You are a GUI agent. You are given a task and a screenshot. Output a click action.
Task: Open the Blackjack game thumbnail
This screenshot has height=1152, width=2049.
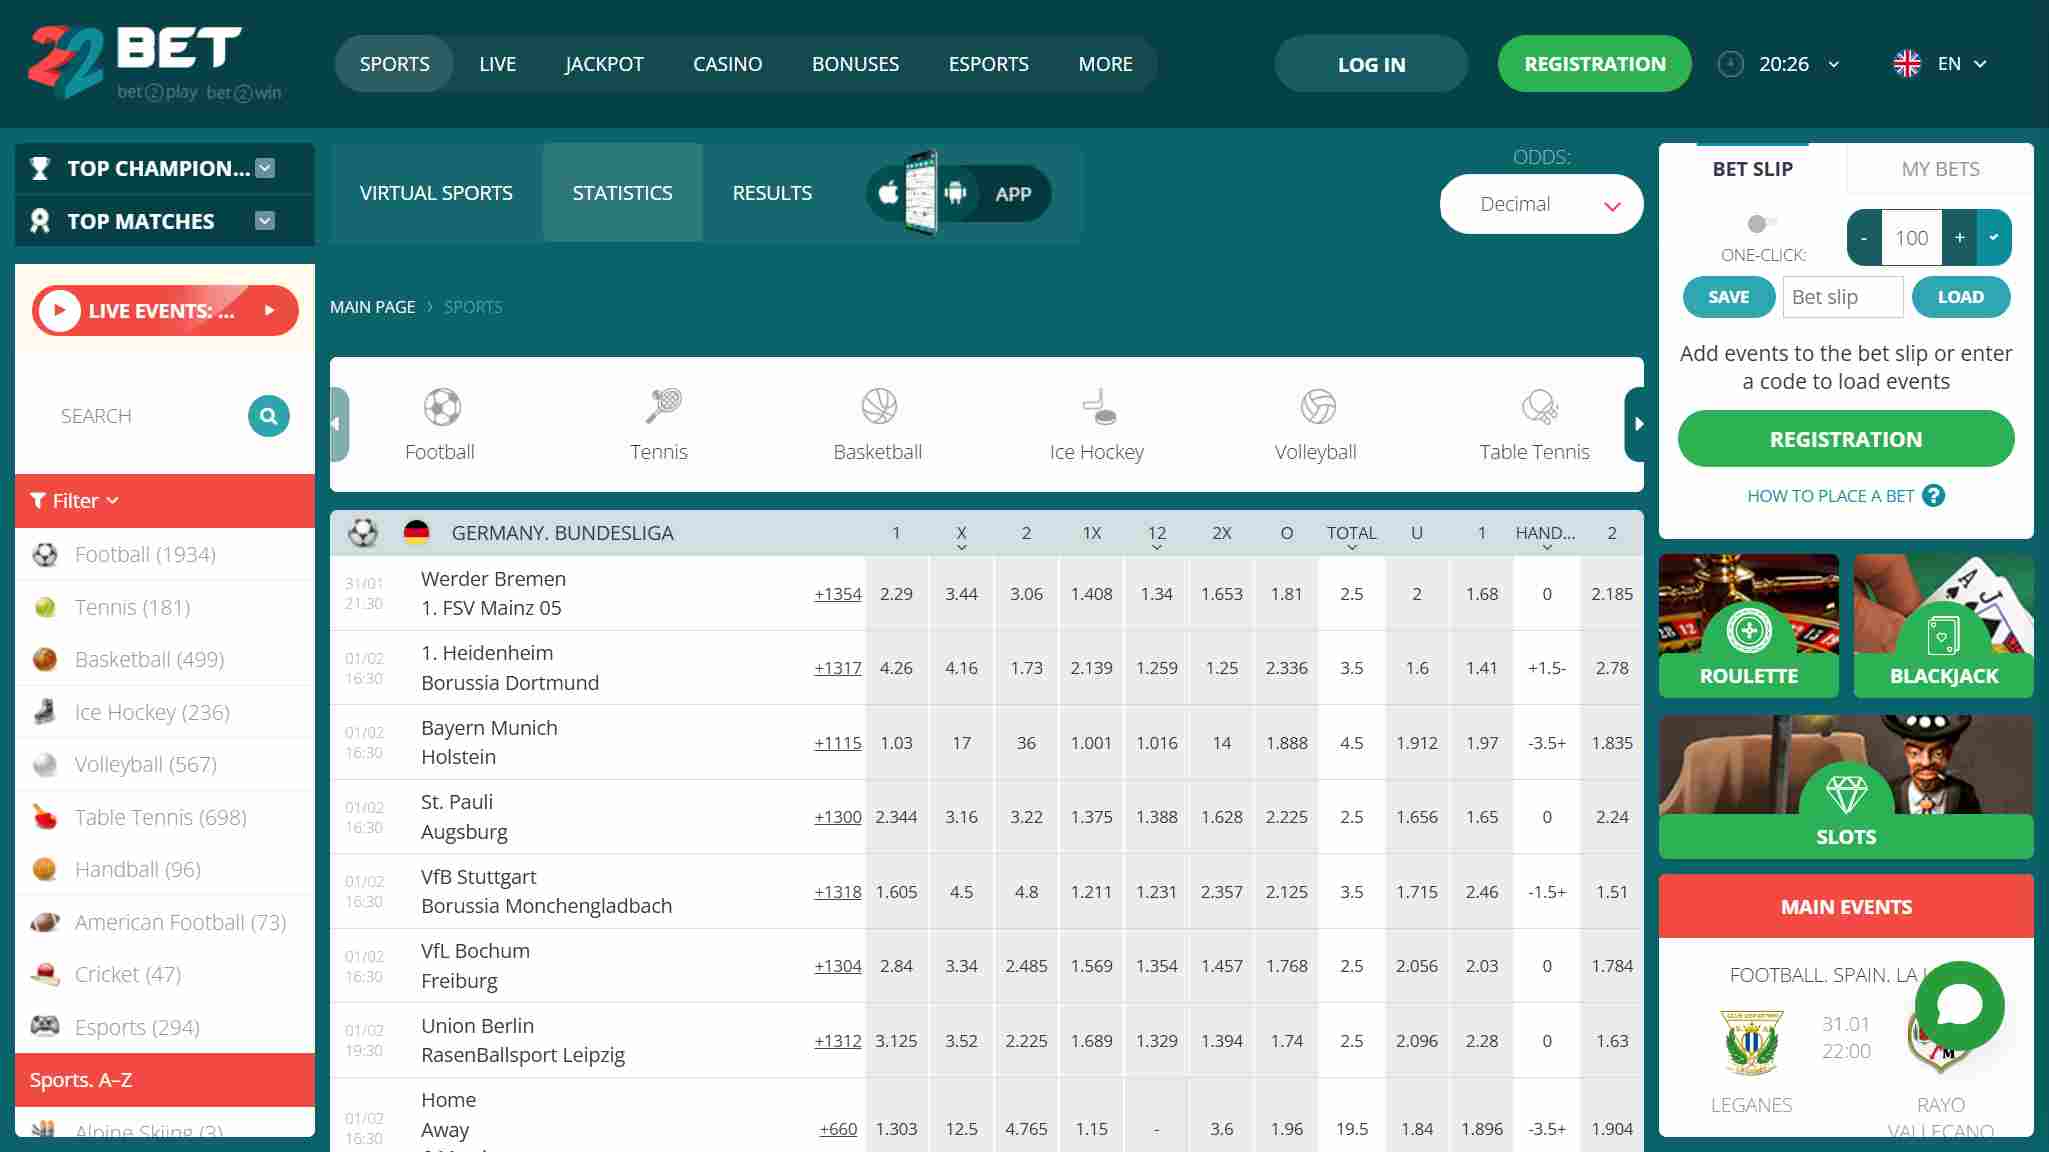[x=1943, y=626]
